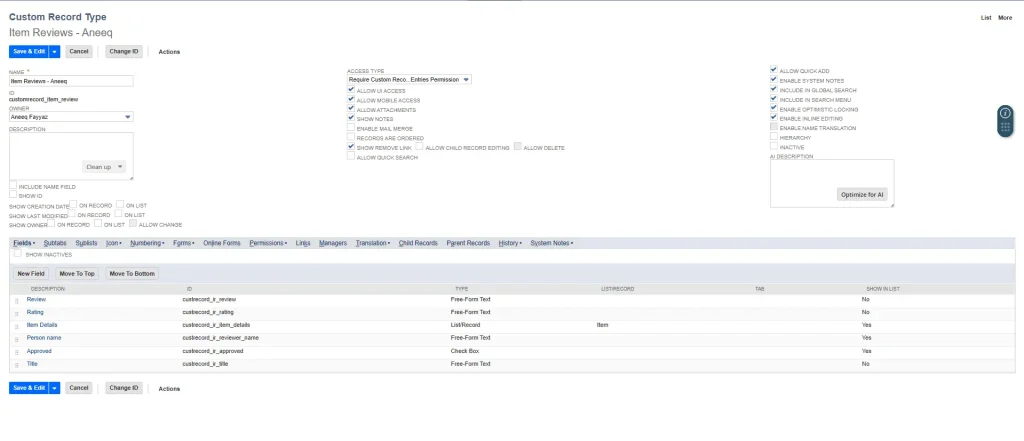Click into the Name input field

click(x=71, y=81)
